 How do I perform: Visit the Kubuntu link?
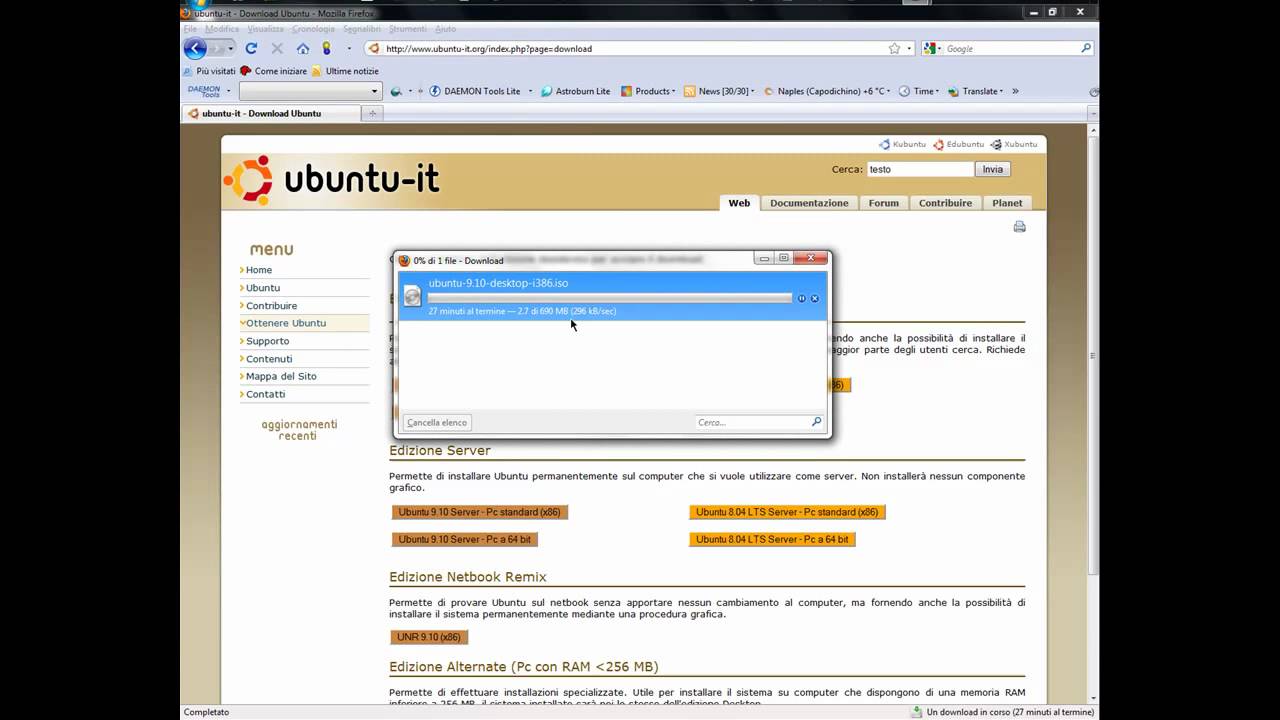tap(902, 144)
